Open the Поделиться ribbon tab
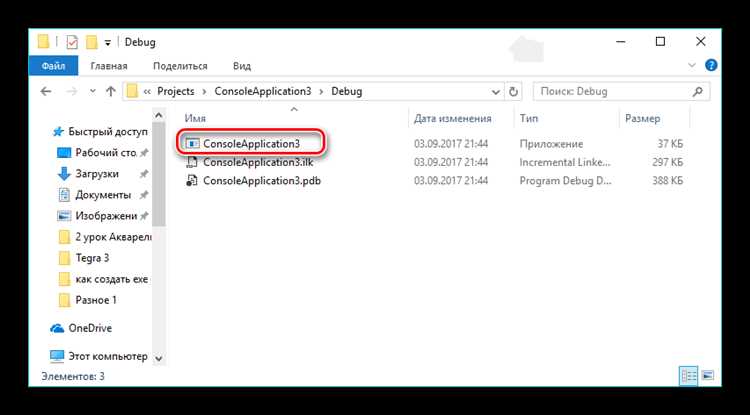Screen dimensions: 750x415 pos(180,66)
